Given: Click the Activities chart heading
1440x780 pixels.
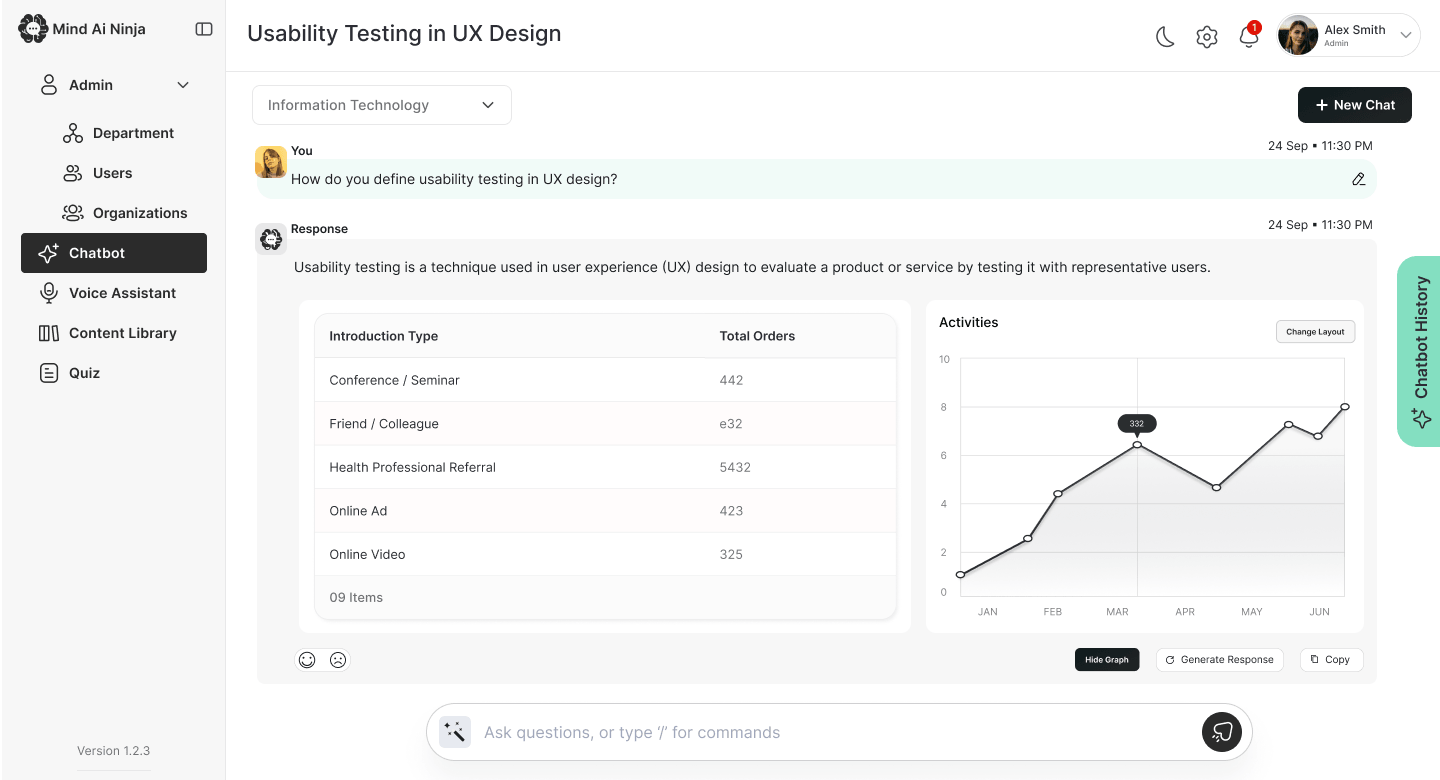Looking at the screenshot, I should 969,322.
